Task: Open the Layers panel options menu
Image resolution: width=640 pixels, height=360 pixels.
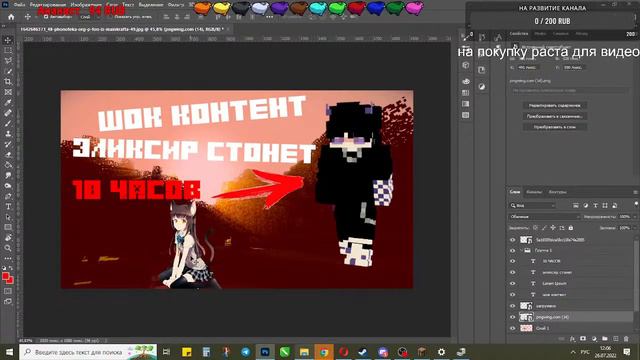Action: click(x=635, y=192)
